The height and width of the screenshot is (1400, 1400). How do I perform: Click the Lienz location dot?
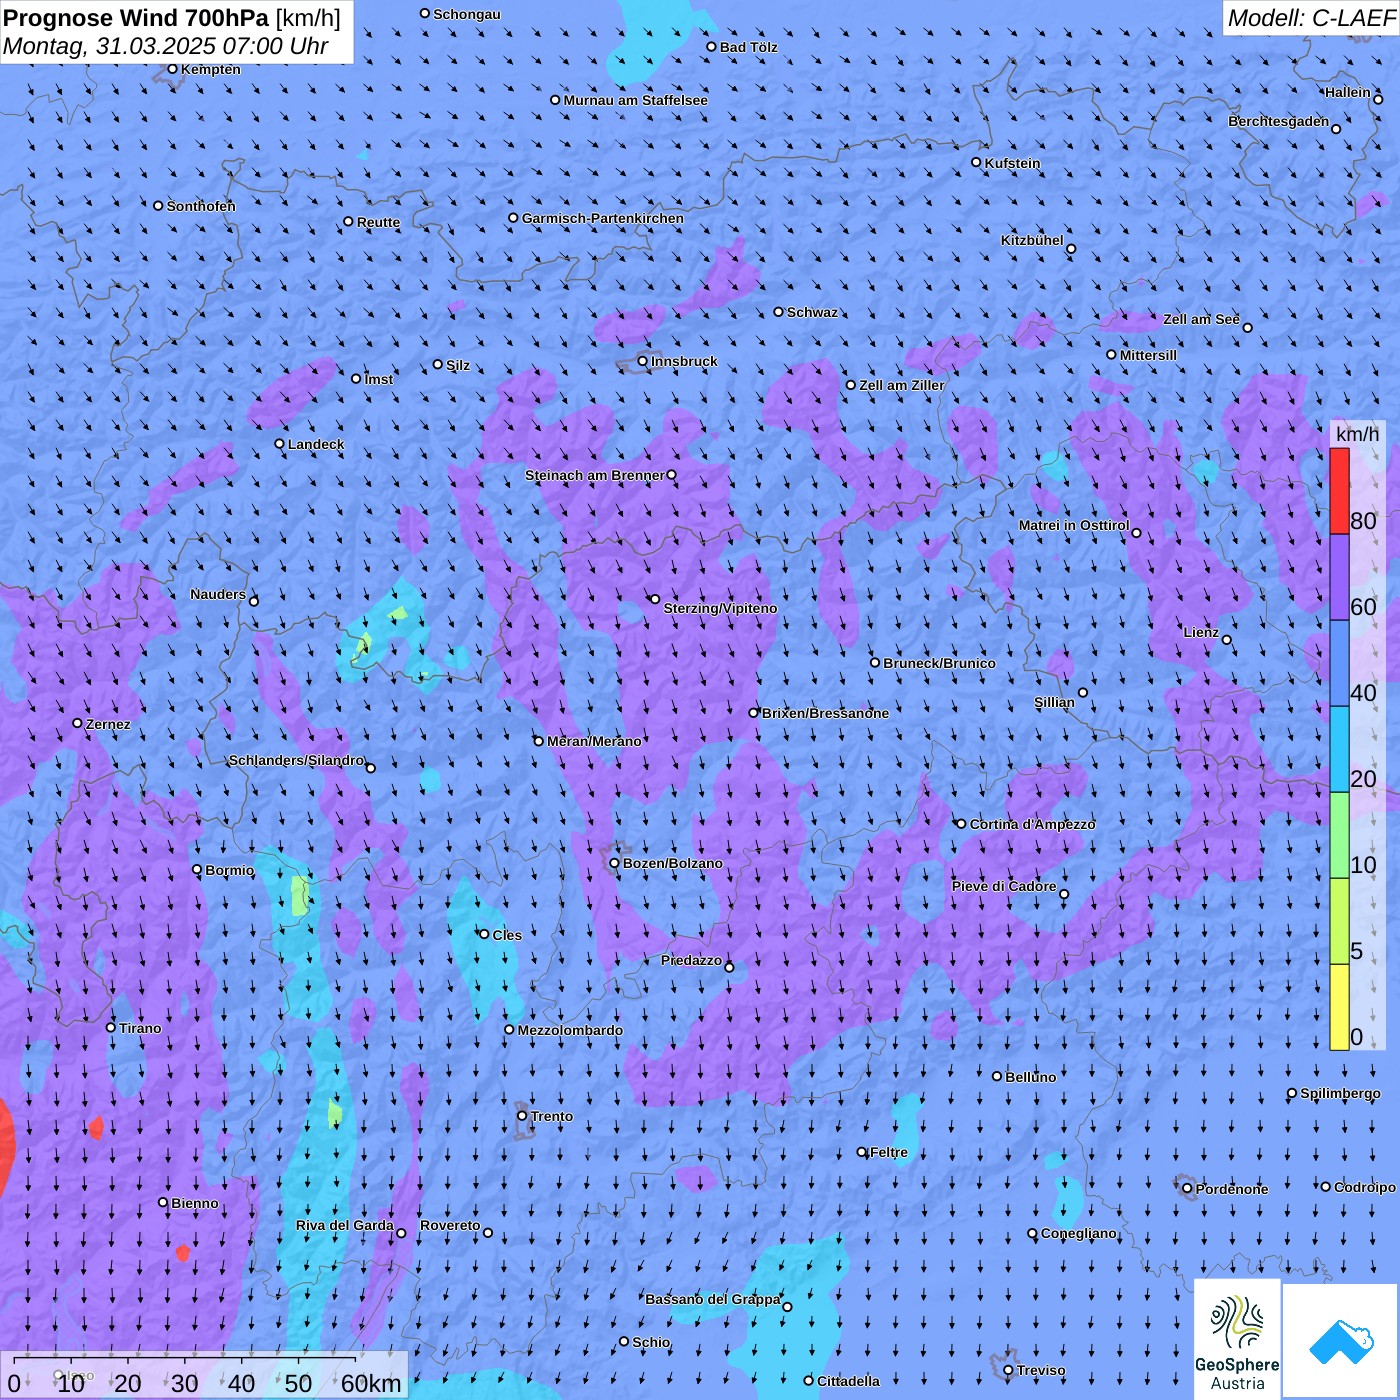[1227, 640]
